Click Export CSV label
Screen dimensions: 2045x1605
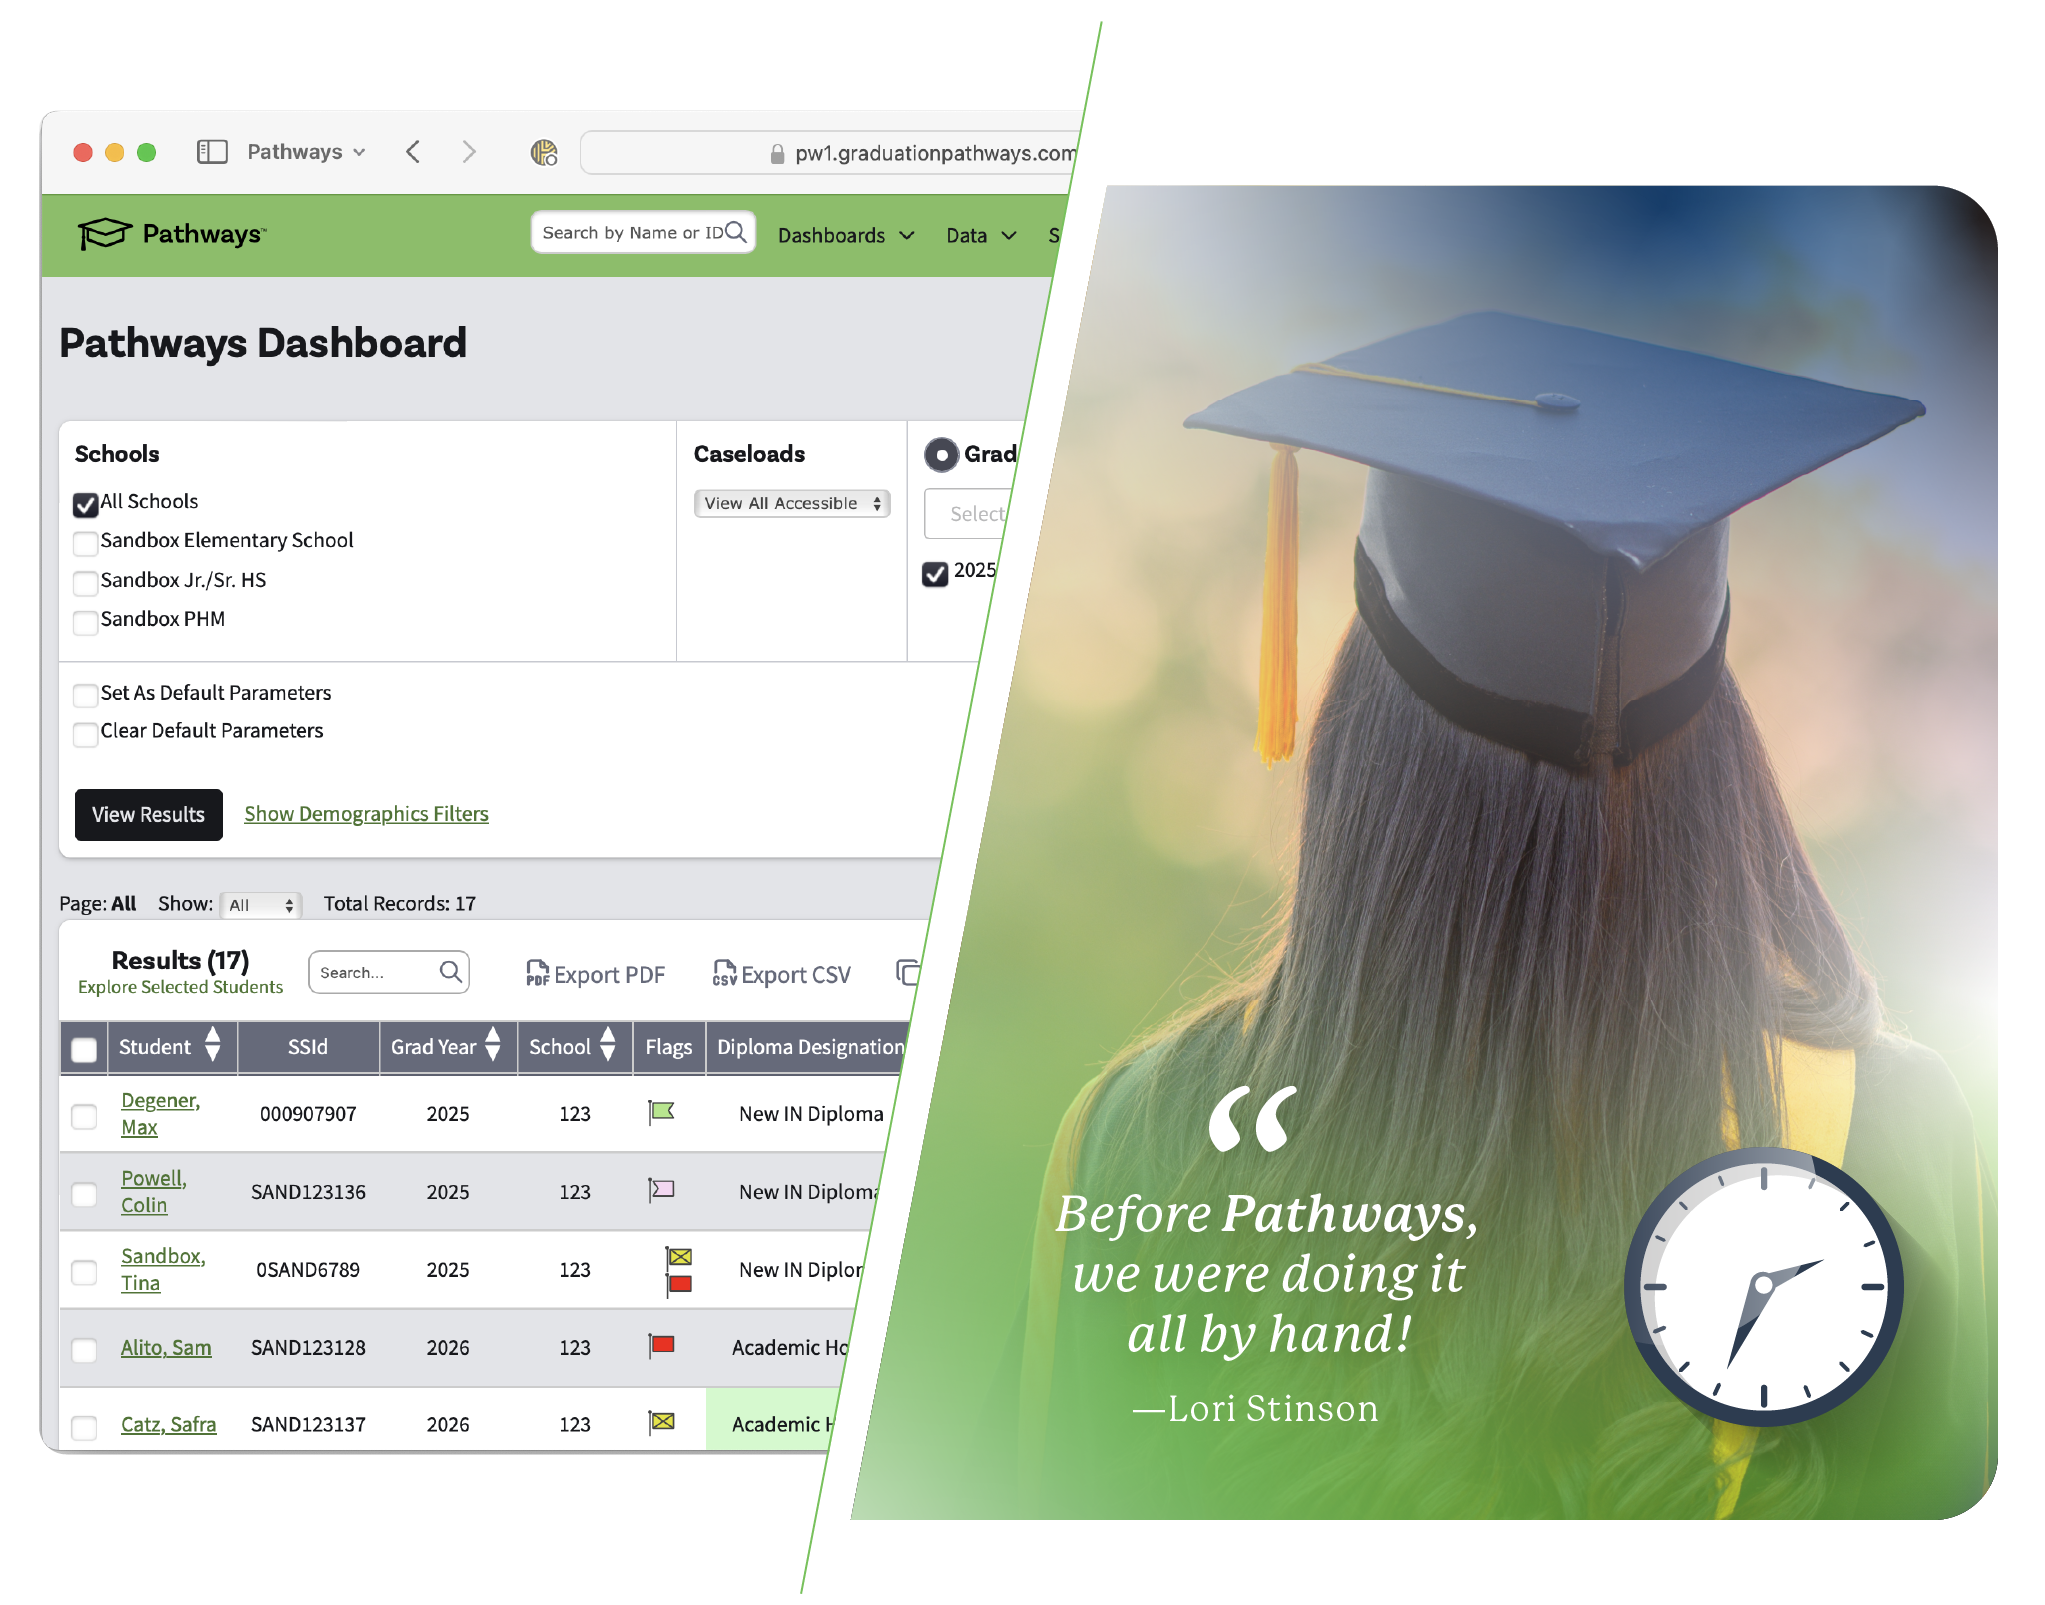796,975
